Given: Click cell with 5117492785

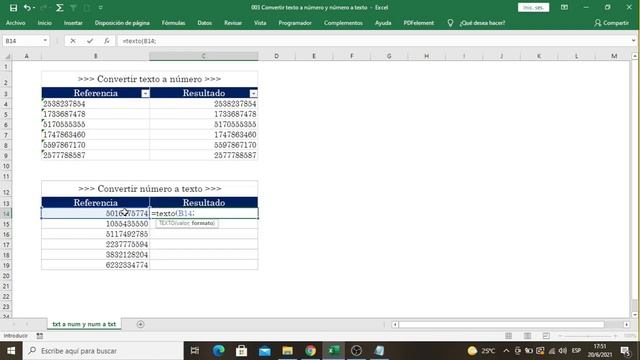Looking at the screenshot, I should click(x=96, y=234).
